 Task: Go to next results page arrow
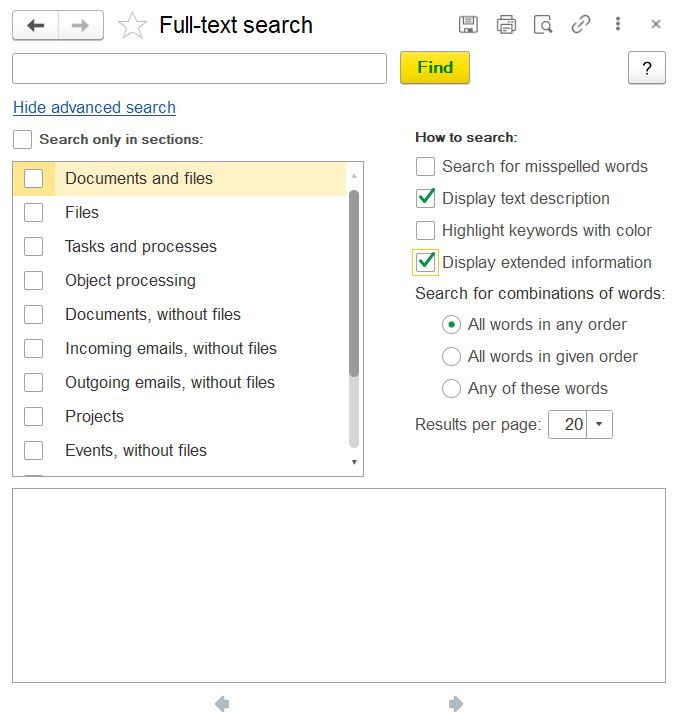(456, 704)
